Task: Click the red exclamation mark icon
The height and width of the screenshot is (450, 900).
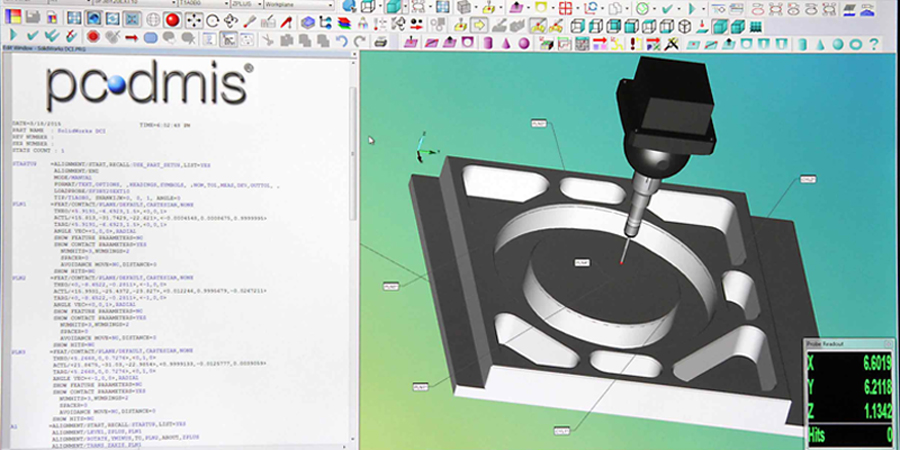Action: pyautogui.click(x=634, y=44)
